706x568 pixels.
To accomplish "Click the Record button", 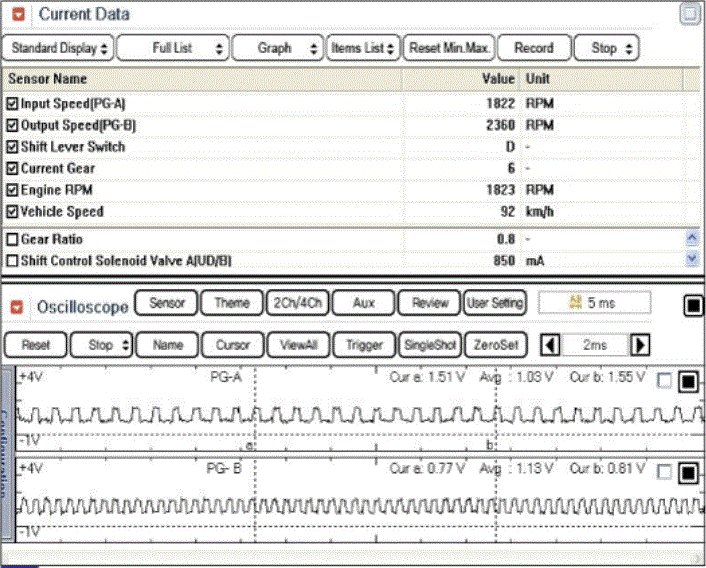I will [533, 48].
